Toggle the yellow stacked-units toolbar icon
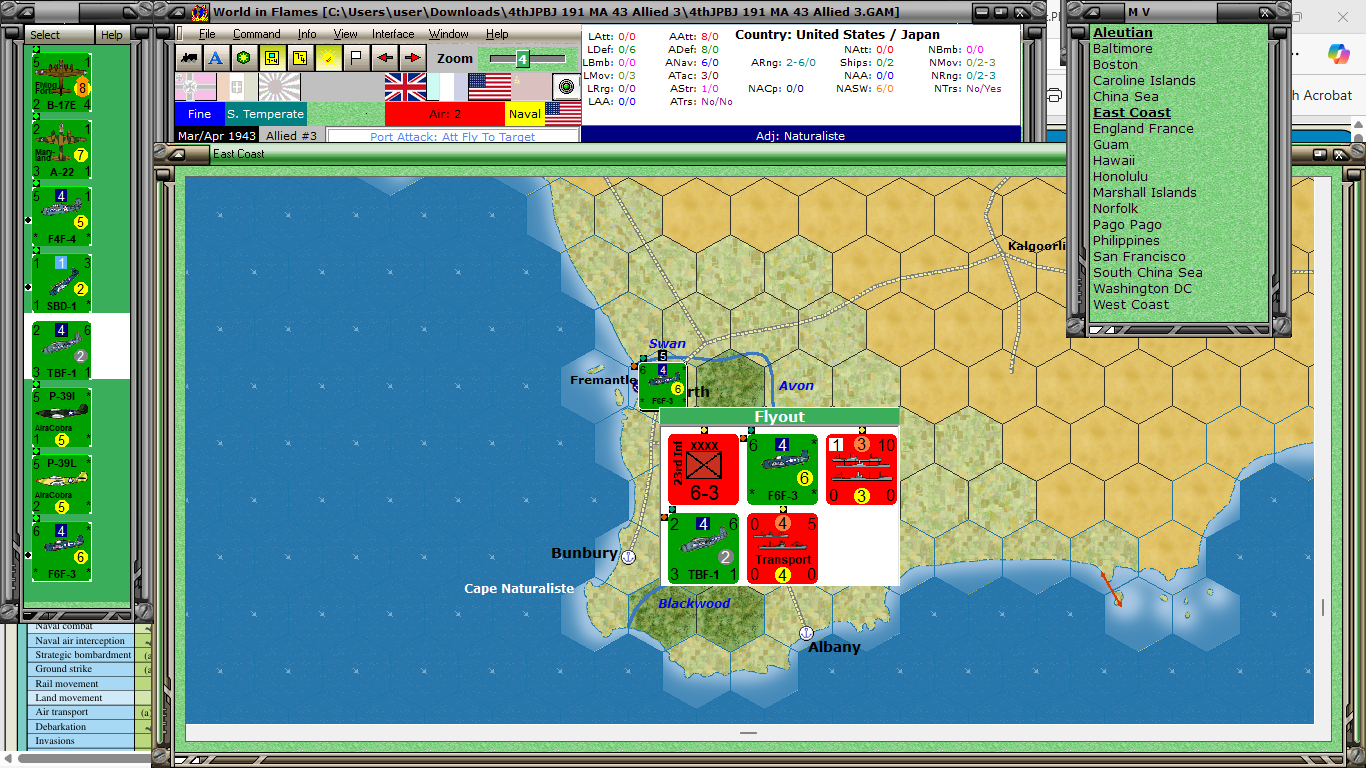 [x=299, y=58]
